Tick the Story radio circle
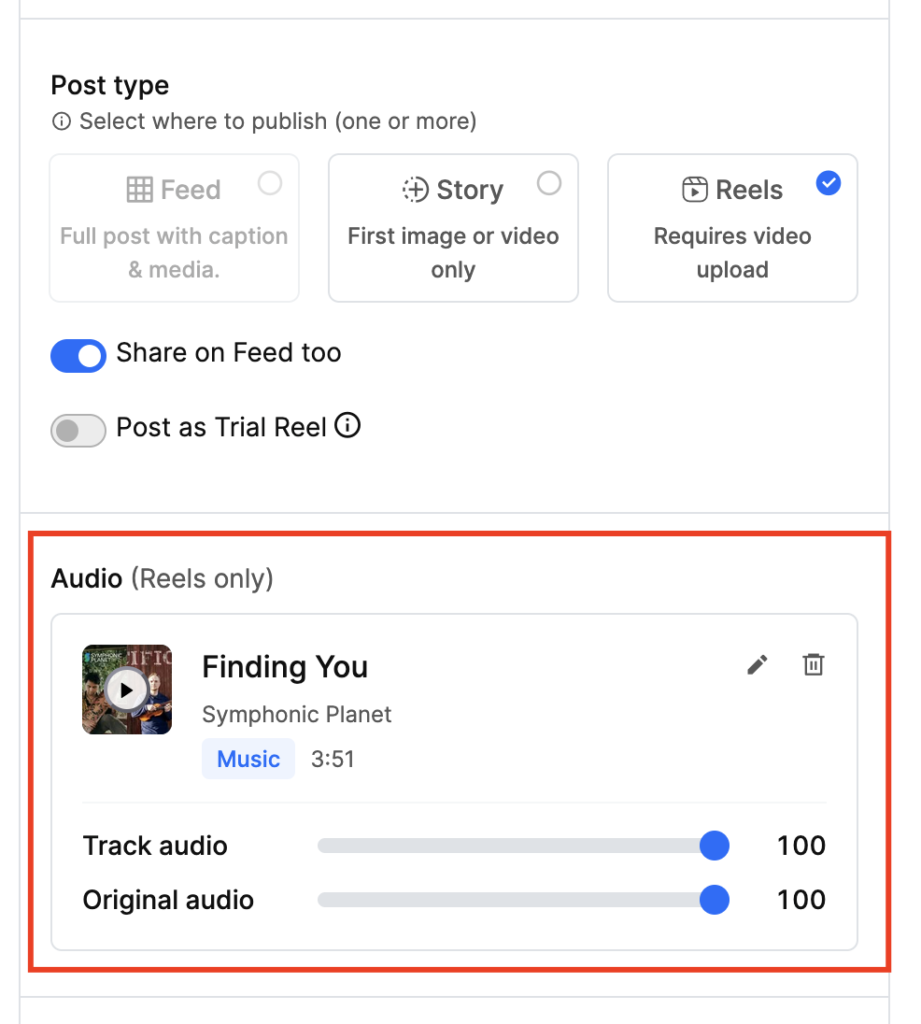The height and width of the screenshot is (1024, 921). 549,184
